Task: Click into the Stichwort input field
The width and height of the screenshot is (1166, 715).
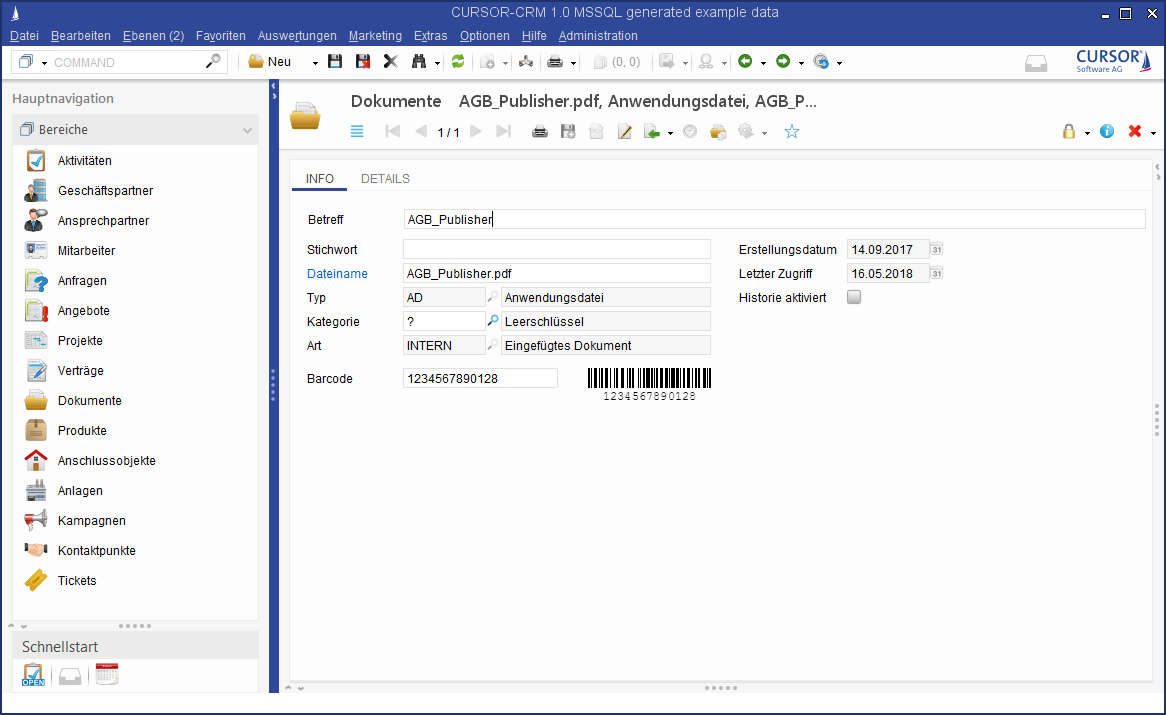Action: (x=556, y=249)
